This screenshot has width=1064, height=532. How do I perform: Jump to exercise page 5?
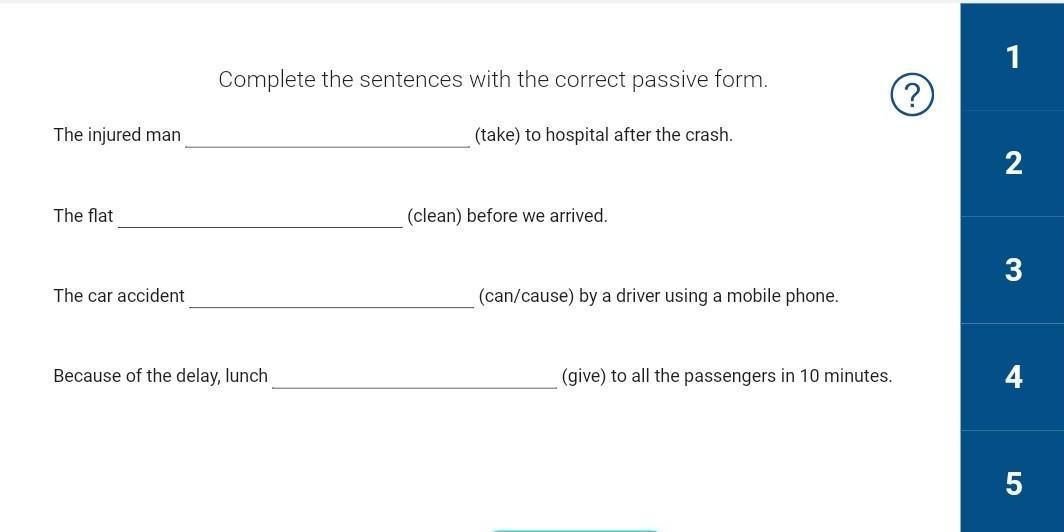pyautogui.click(x=1012, y=481)
